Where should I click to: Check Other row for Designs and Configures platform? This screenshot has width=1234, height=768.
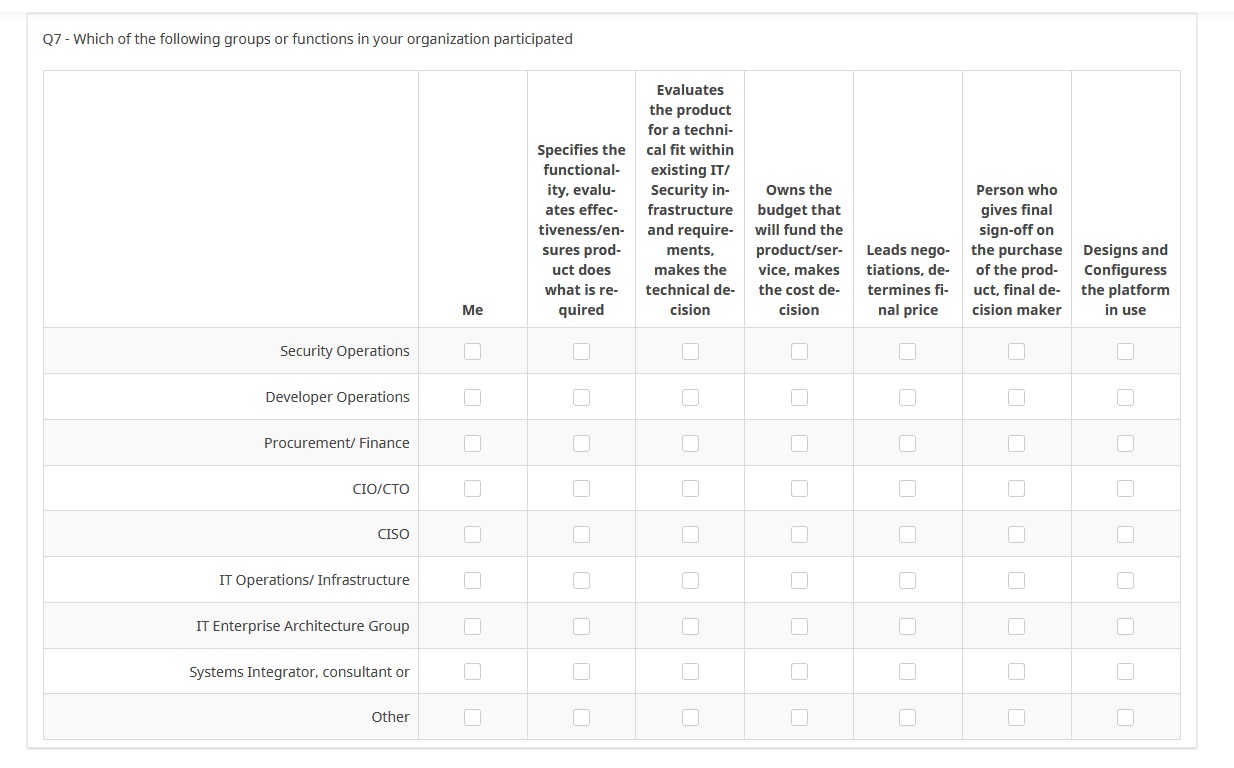(1125, 717)
